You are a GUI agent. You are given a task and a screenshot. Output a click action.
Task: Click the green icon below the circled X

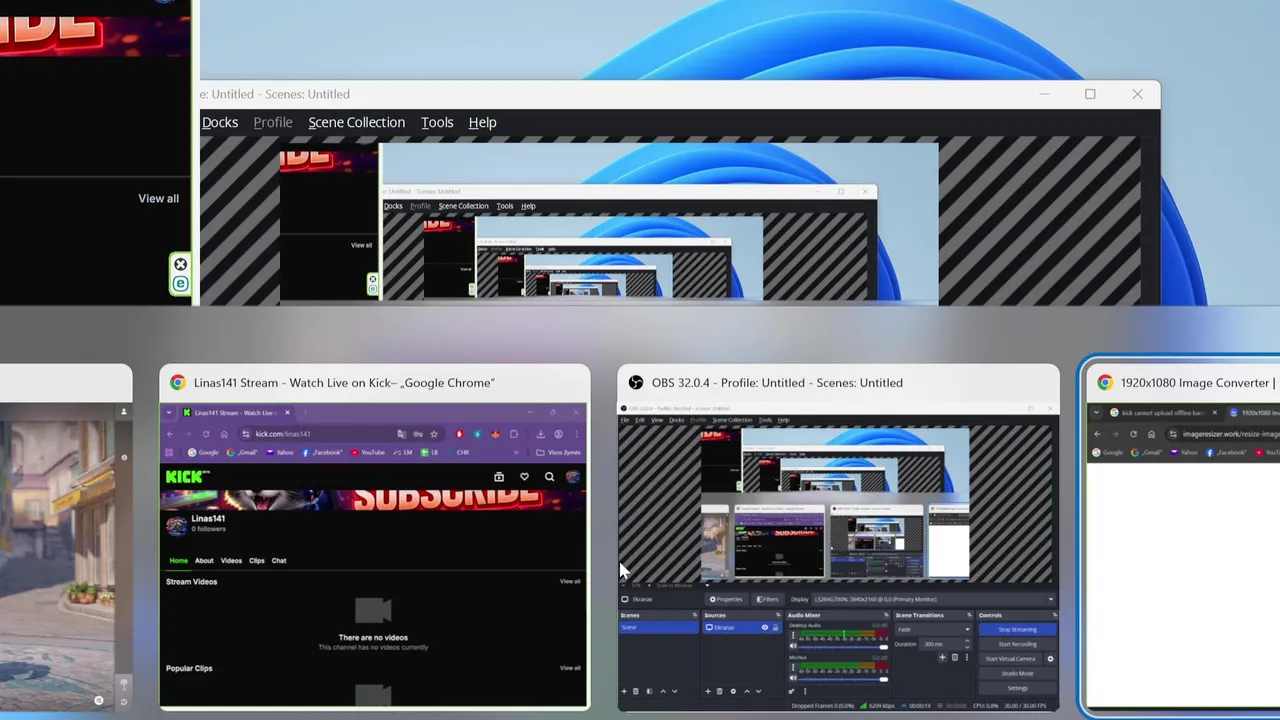pyautogui.click(x=180, y=284)
